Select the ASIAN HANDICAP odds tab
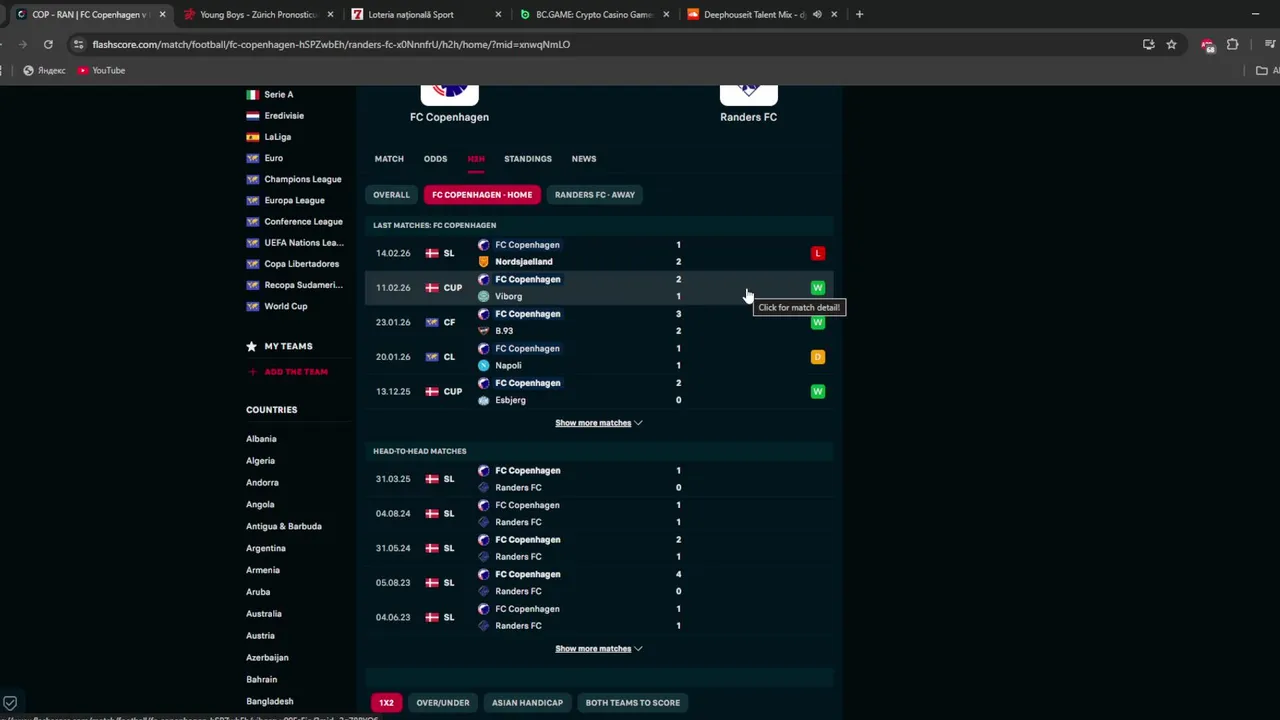1280x720 pixels. pos(527,703)
